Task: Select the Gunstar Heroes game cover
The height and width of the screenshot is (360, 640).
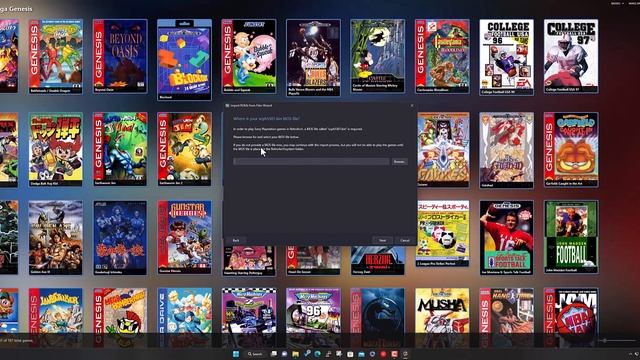Action: click(184, 237)
